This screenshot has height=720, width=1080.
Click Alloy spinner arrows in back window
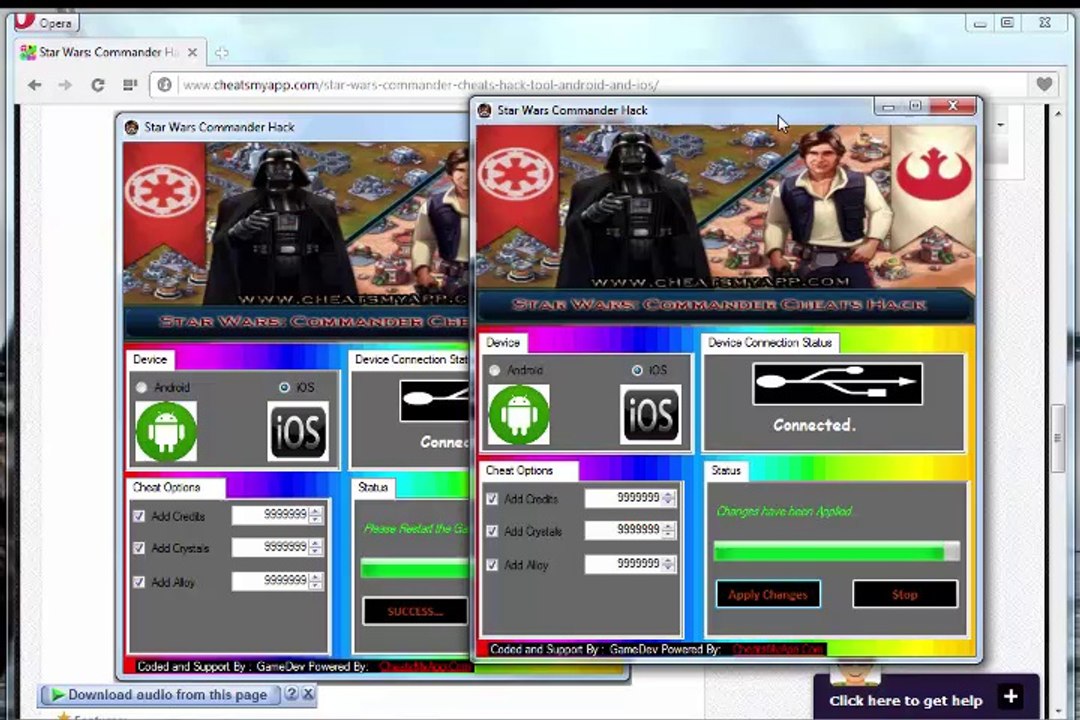(x=315, y=581)
